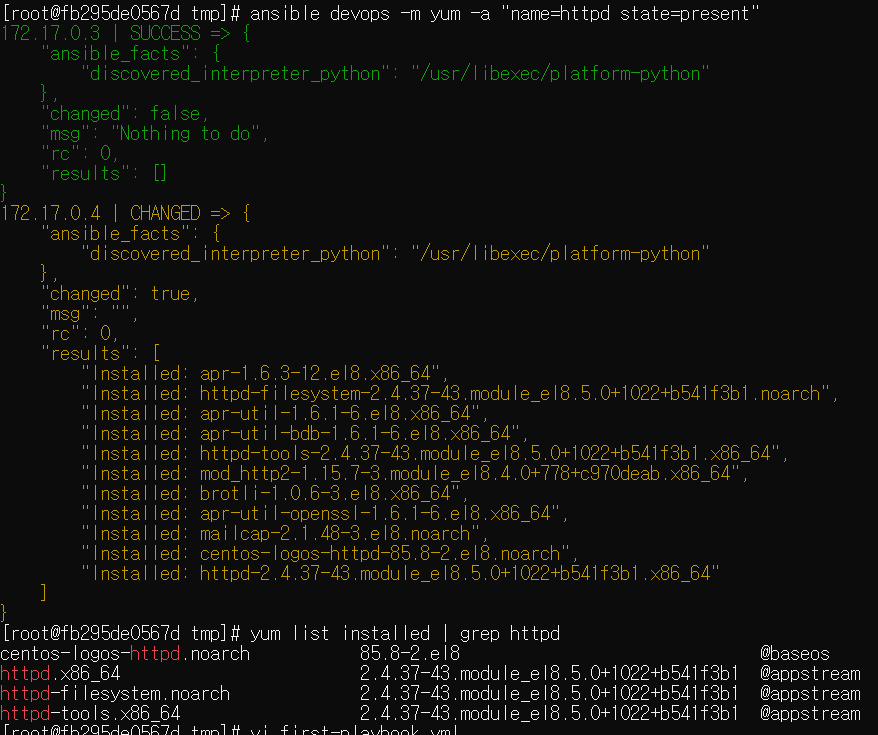Image resolution: width=878 pixels, height=735 pixels.
Task: Click the Installed apr-util-bdb result line
Action: click(x=305, y=433)
